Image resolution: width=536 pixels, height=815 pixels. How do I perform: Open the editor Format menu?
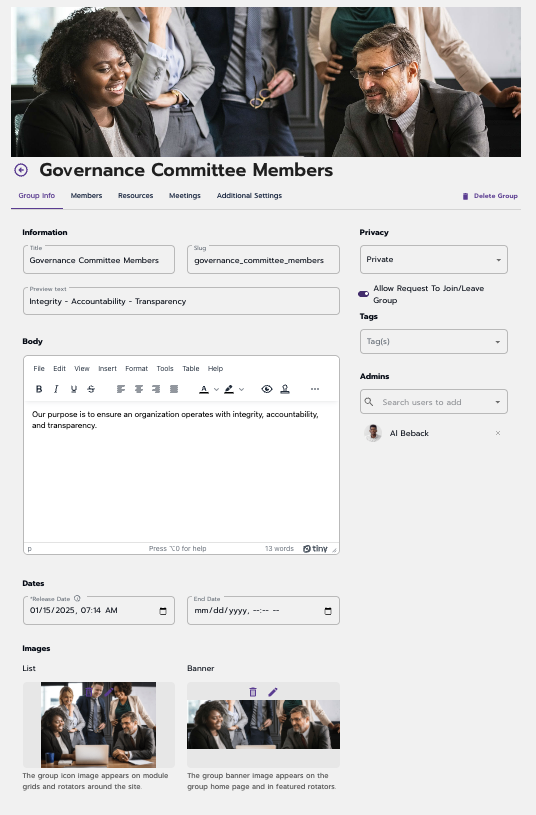pos(137,369)
